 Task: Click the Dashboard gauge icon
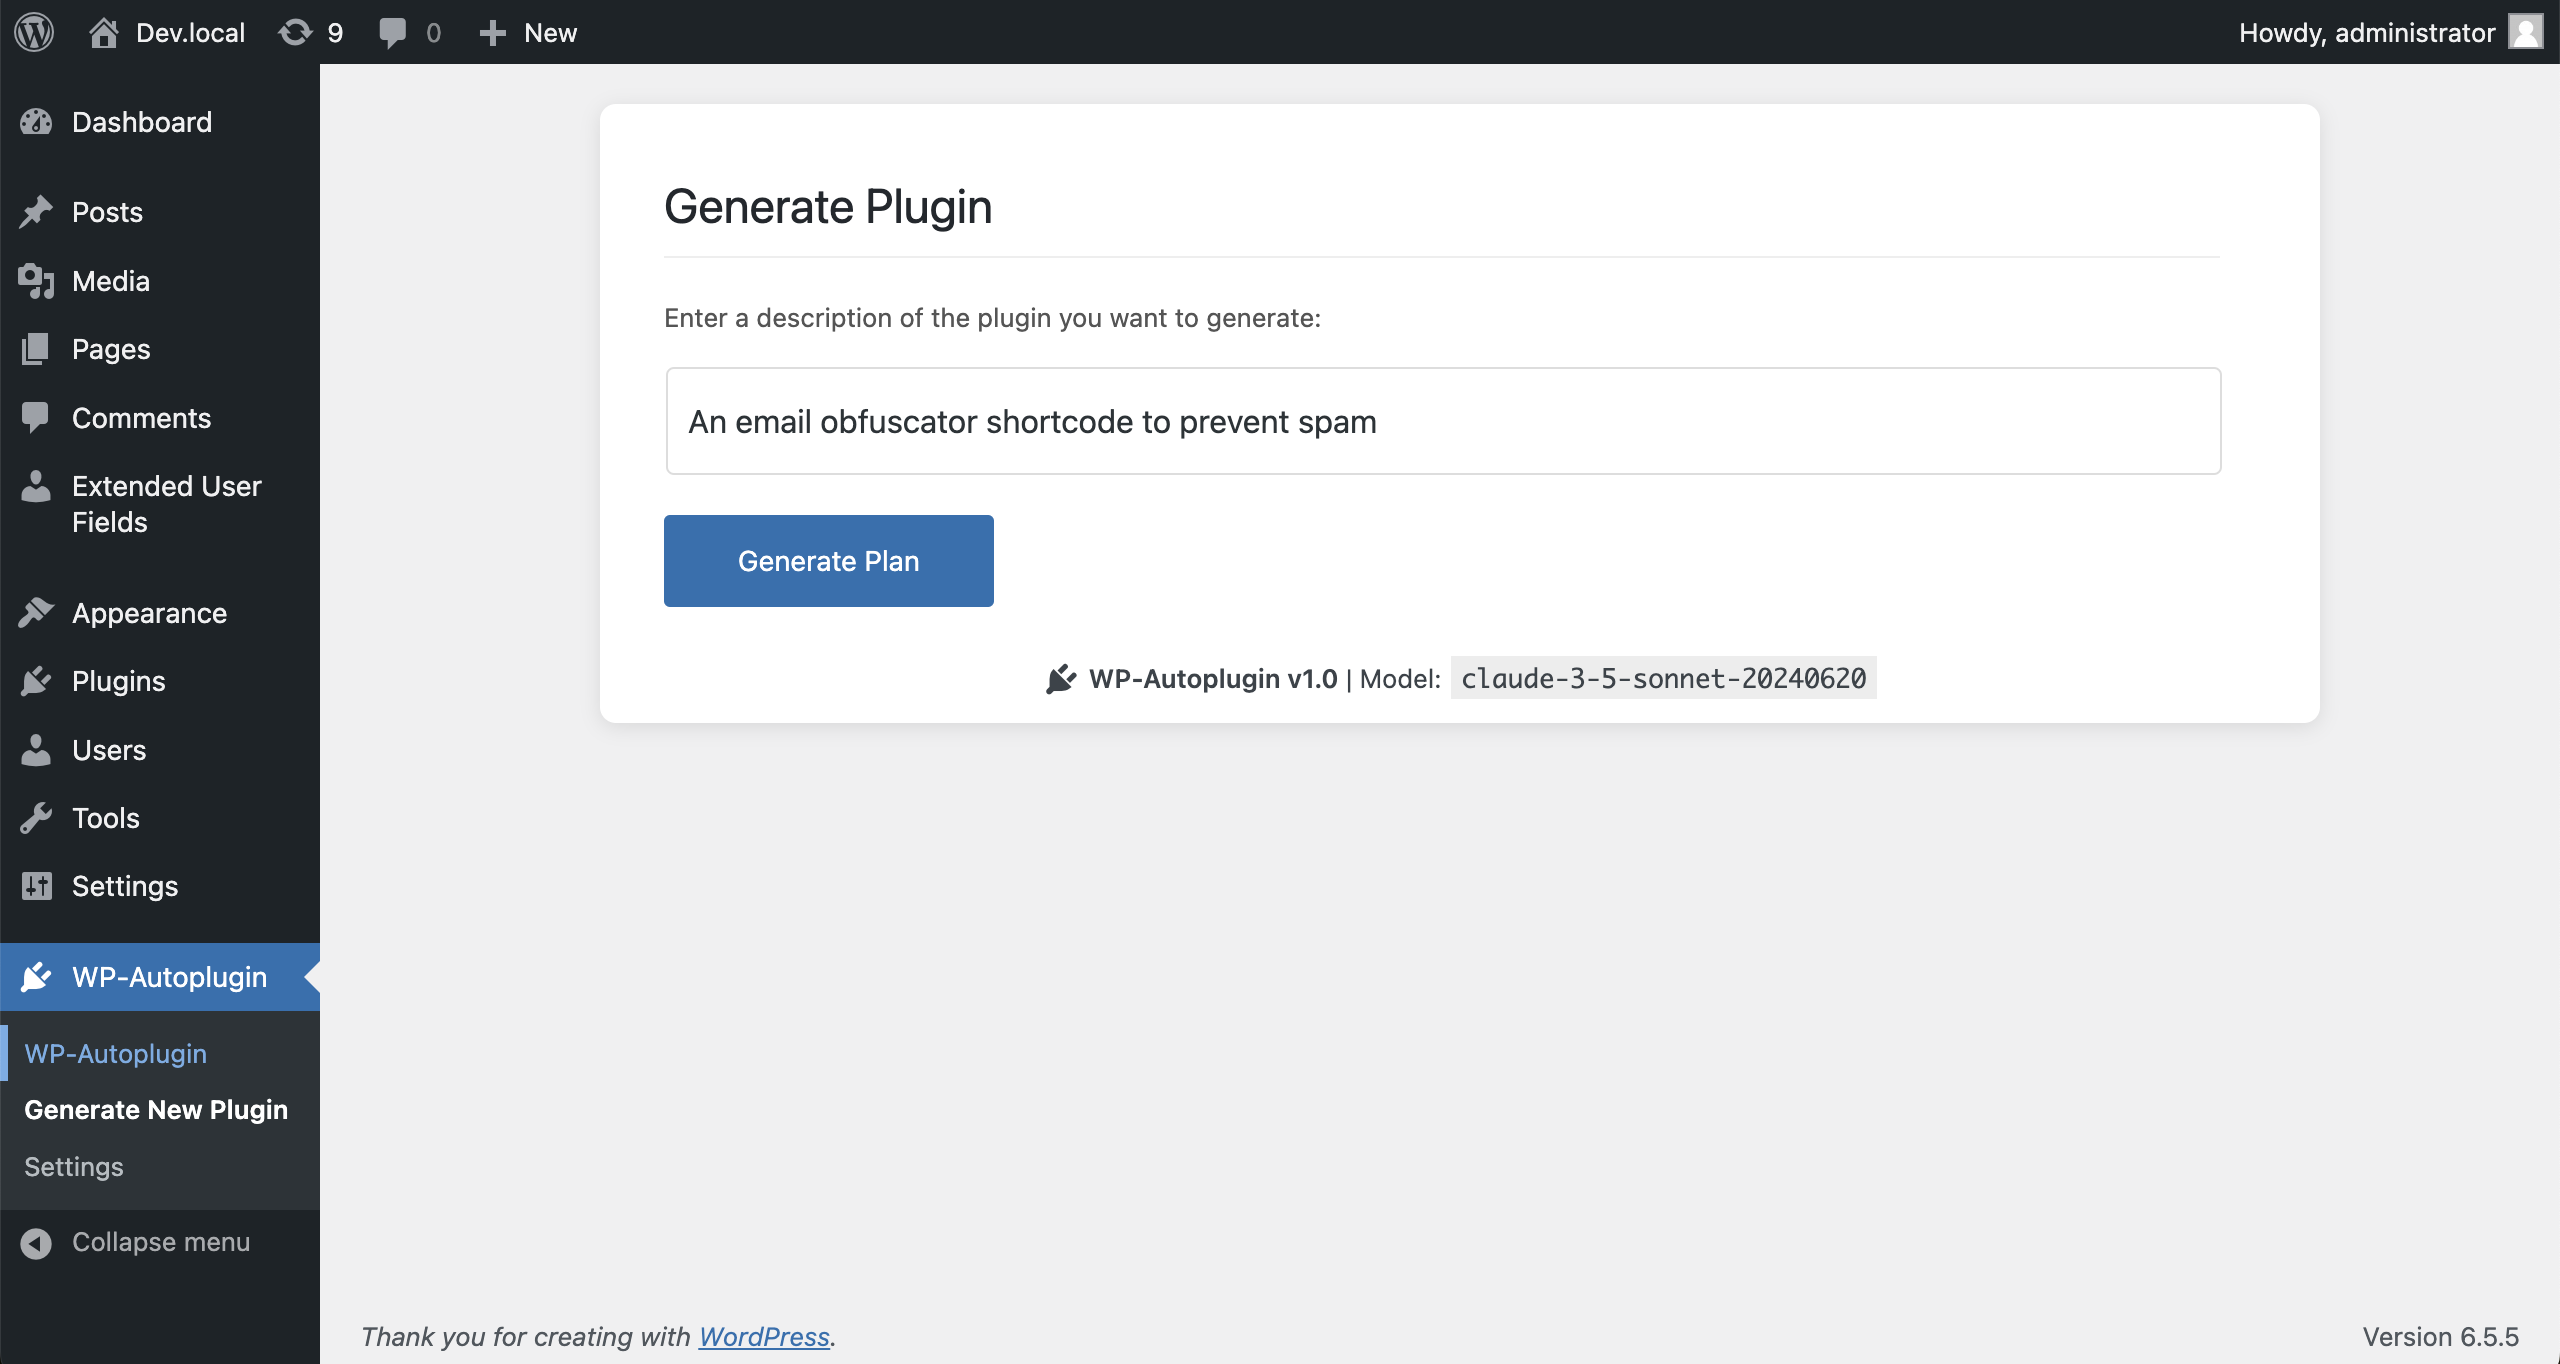coord(36,122)
